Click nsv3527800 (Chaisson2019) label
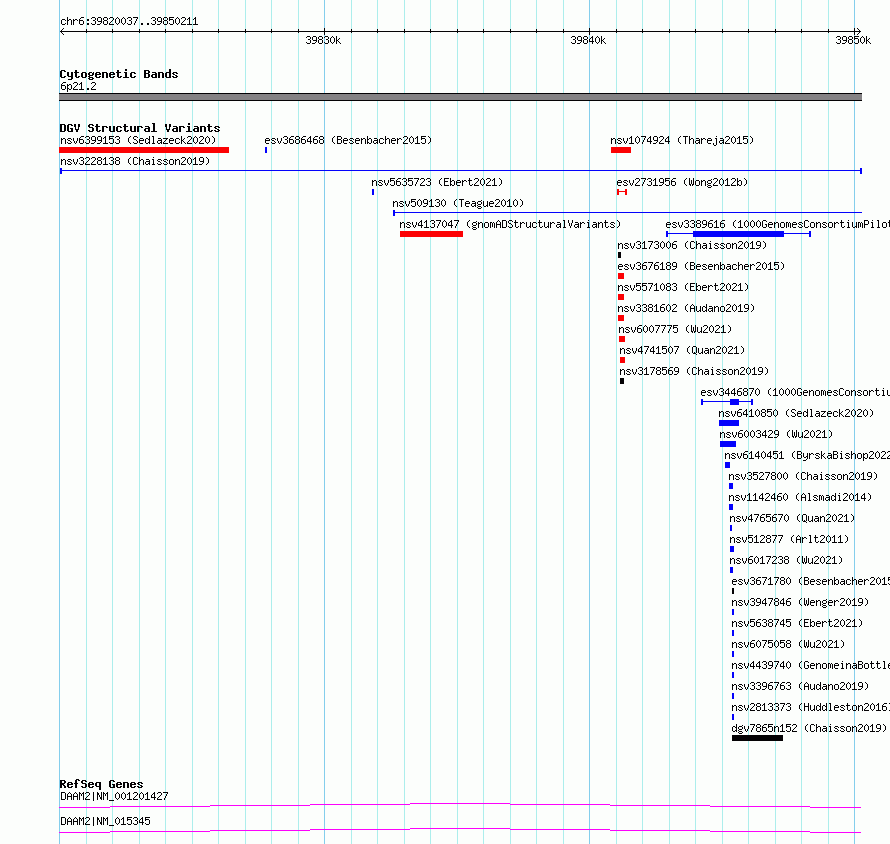890x844 pixels. tap(803, 476)
